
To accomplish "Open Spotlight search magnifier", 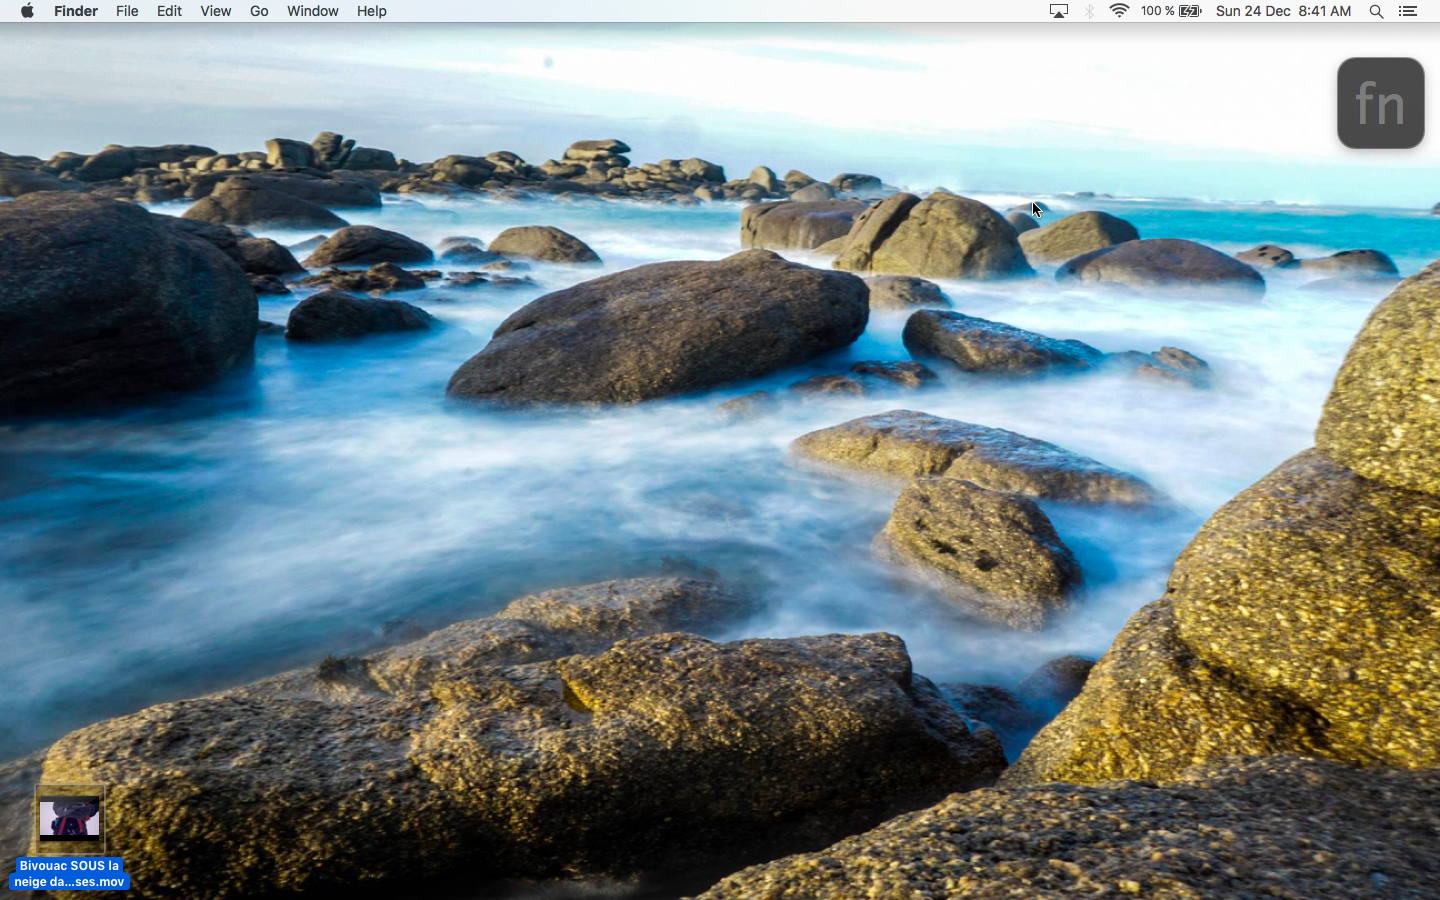I will (1376, 11).
